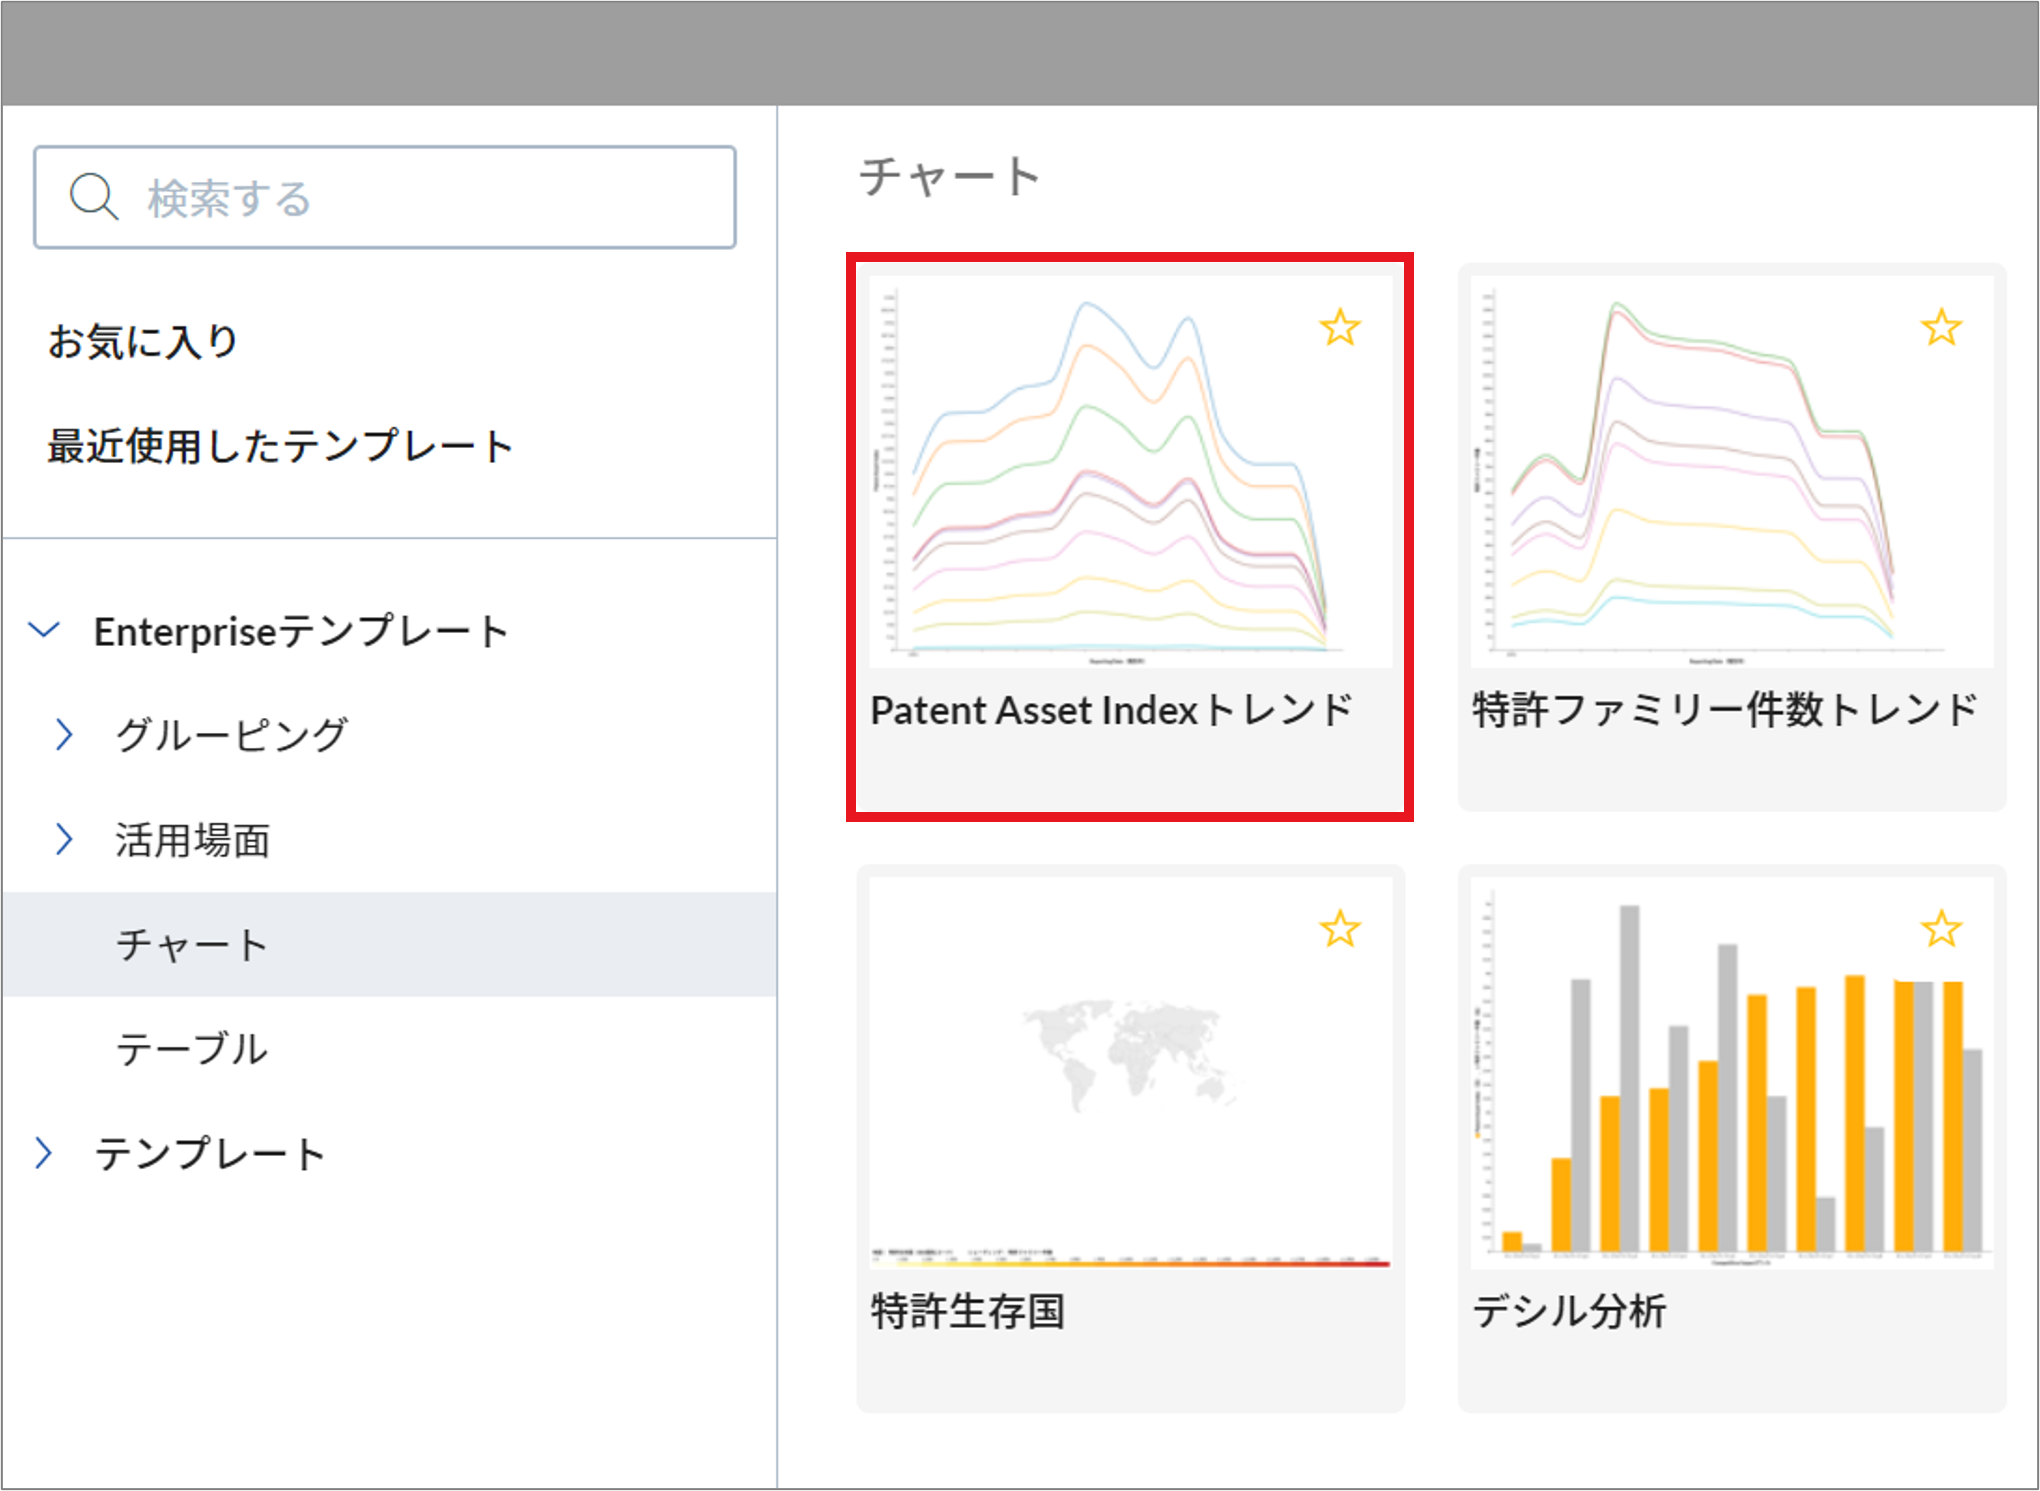Open Patent Asset Indexトレンド chart thumbnail

(1130, 471)
